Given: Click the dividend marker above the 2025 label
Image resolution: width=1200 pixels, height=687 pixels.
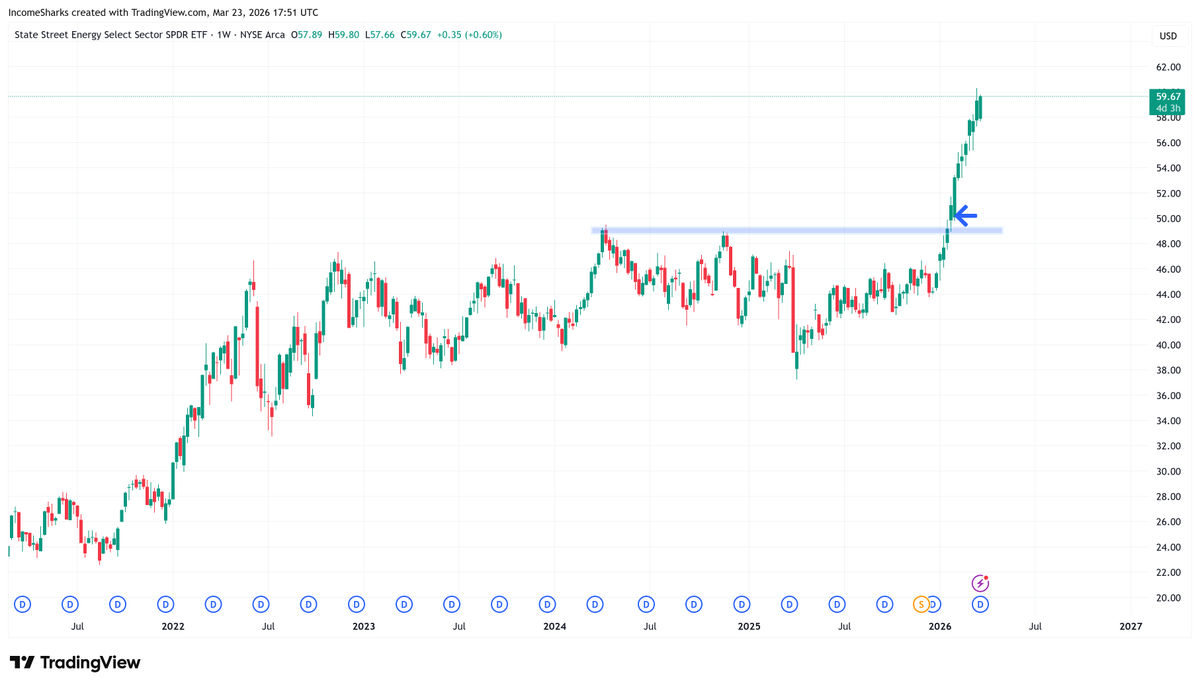Looking at the screenshot, I should click(742, 604).
